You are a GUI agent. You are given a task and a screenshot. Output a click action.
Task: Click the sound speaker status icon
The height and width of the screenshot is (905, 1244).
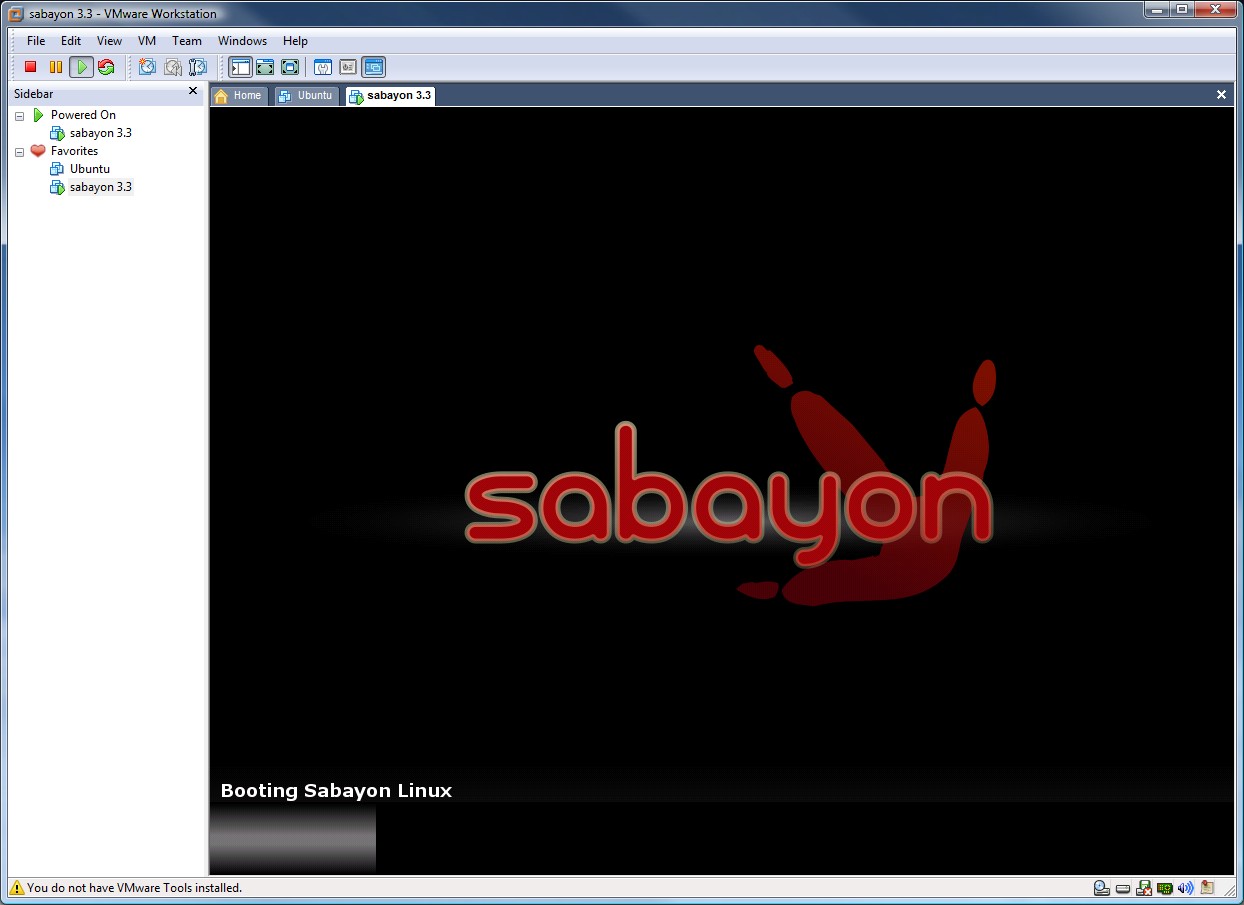tap(1186, 887)
